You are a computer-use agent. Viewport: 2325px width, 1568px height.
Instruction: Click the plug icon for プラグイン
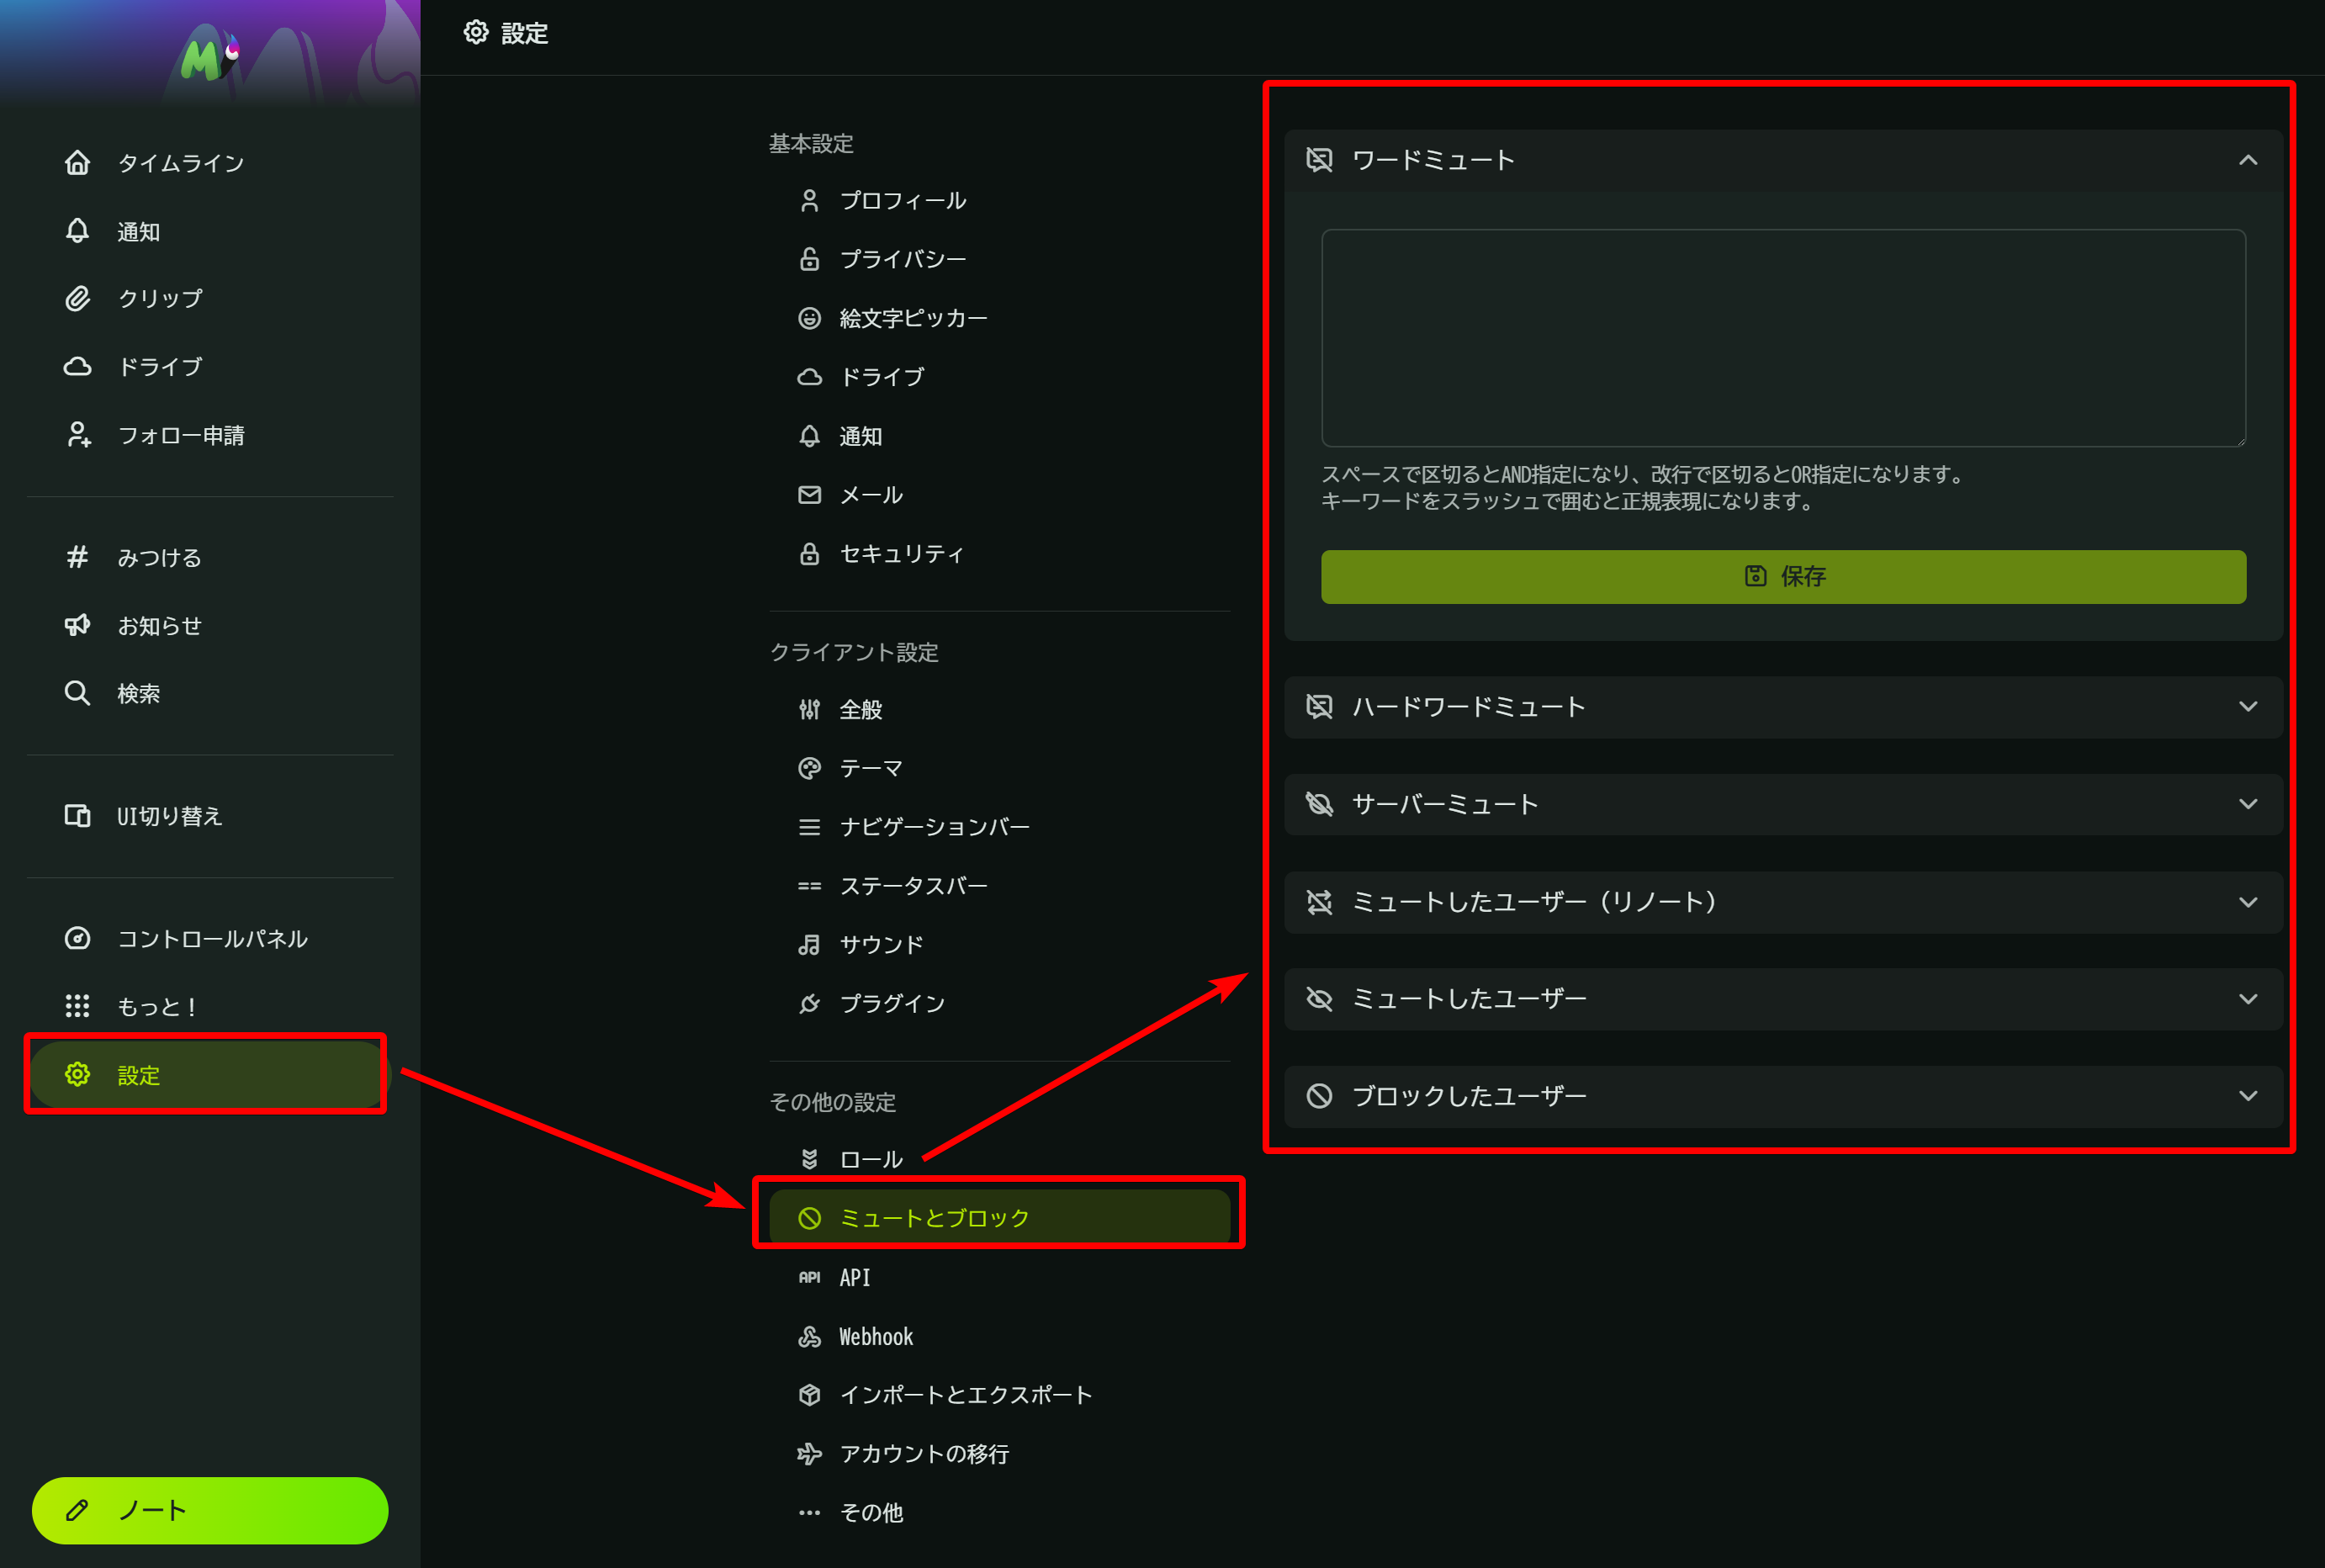click(809, 1003)
